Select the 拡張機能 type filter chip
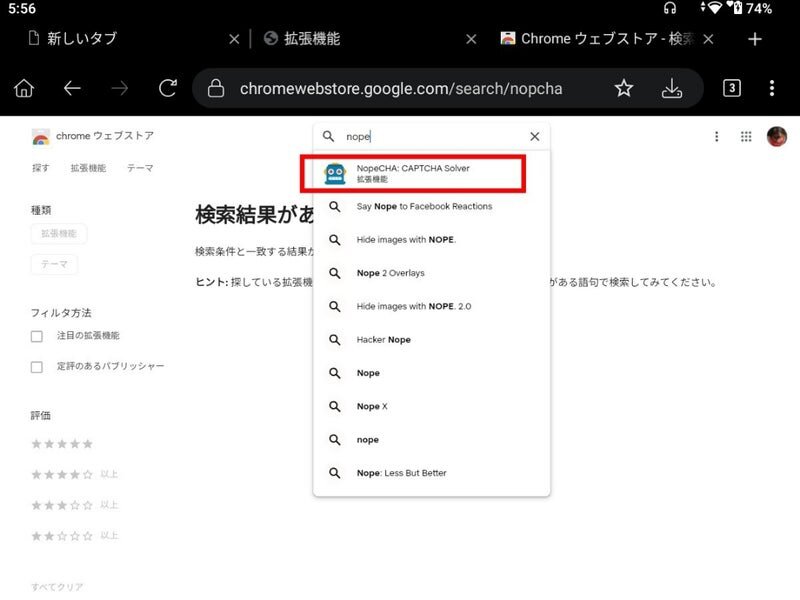800x600 pixels. point(59,234)
